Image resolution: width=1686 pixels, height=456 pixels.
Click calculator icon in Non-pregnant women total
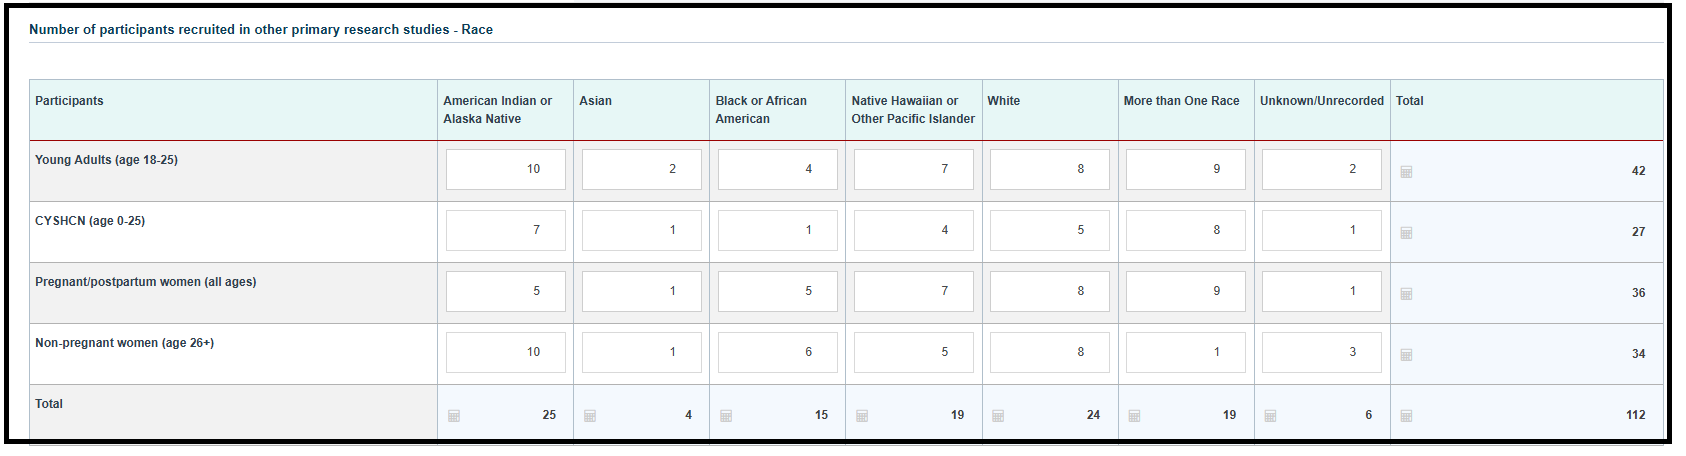pos(1406,355)
